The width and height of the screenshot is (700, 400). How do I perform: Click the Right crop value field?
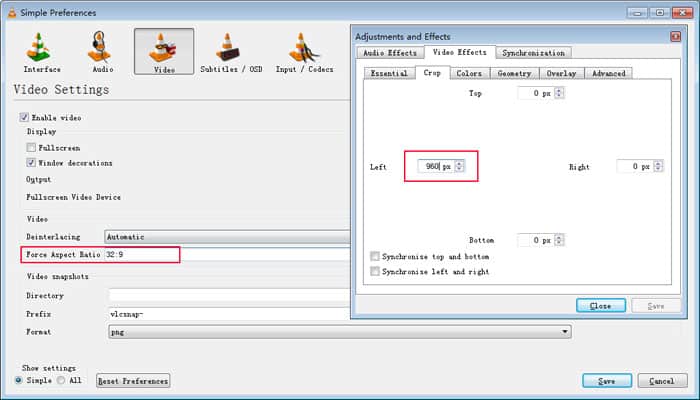coord(635,166)
